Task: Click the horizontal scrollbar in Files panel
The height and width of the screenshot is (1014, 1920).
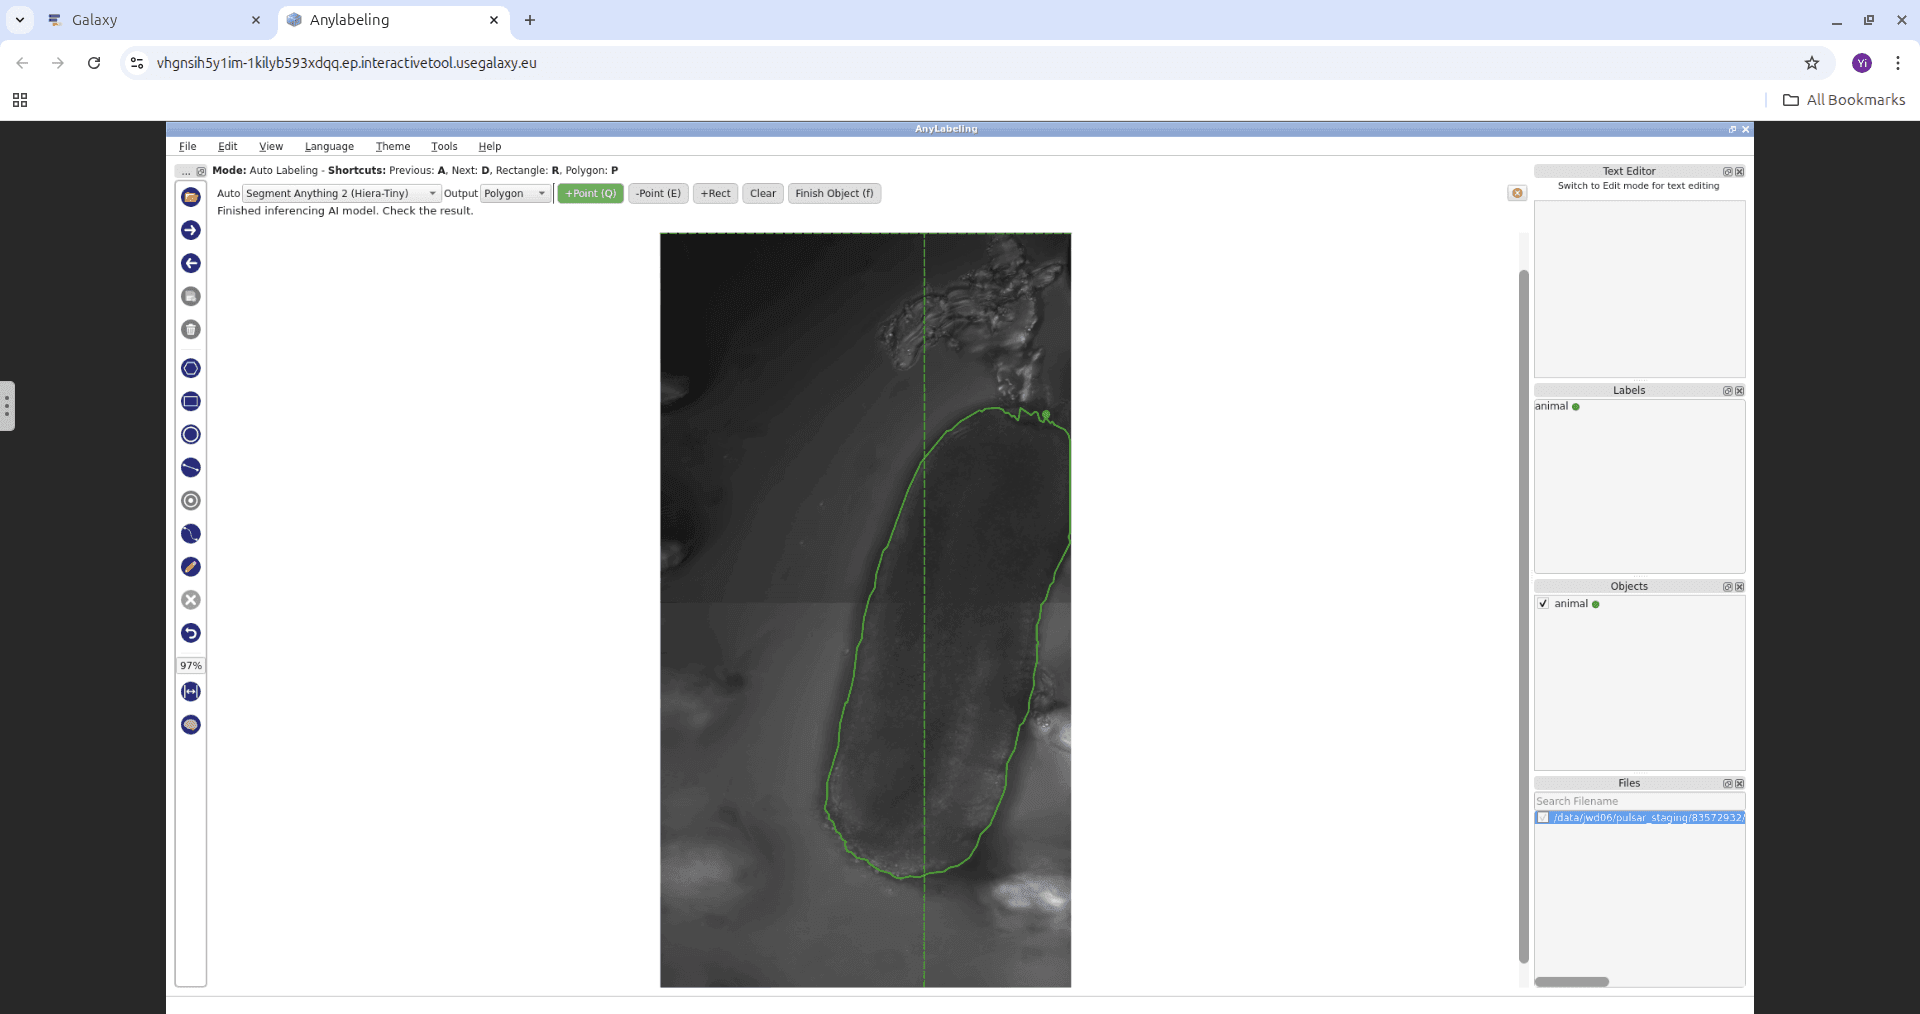Action: pyautogui.click(x=1571, y=982)
